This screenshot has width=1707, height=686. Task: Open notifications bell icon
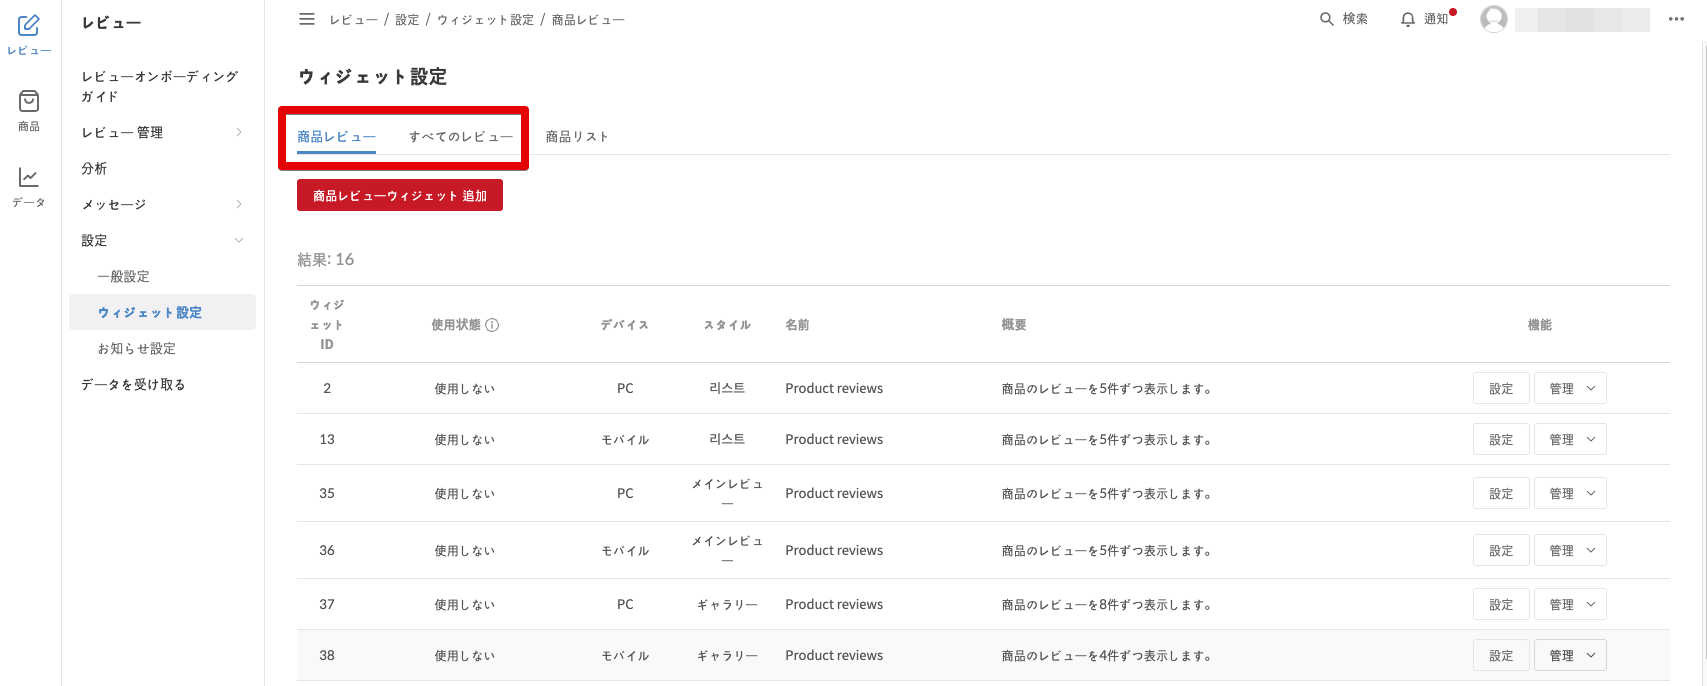tap(1408, 19)
